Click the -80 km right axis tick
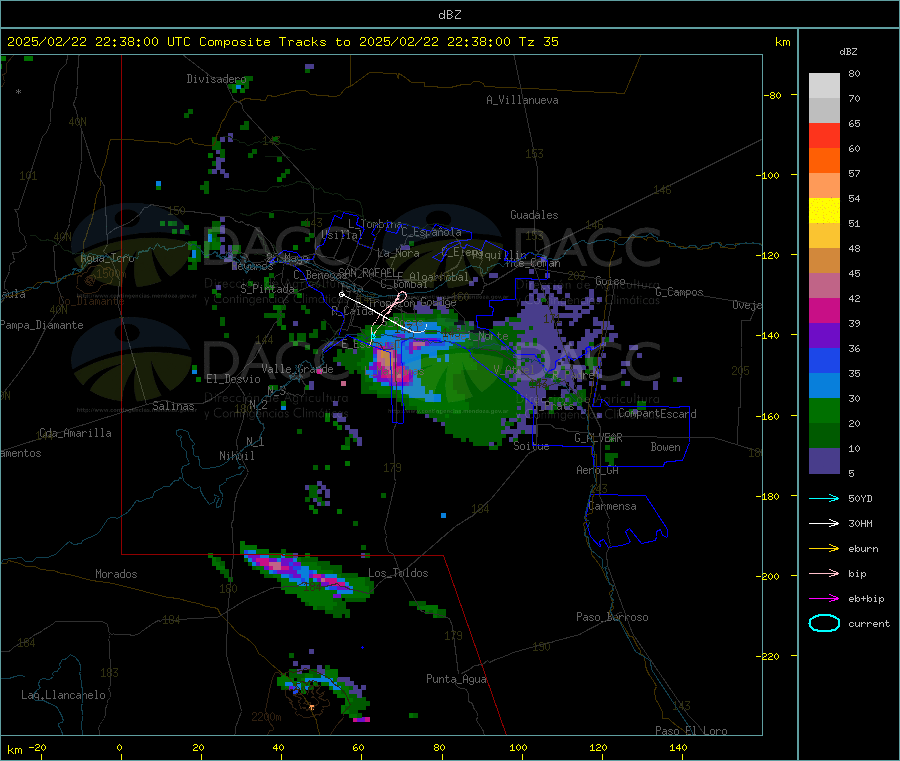Screen dimensions: 900x761 pyautogui.click(x=773, y=95)
